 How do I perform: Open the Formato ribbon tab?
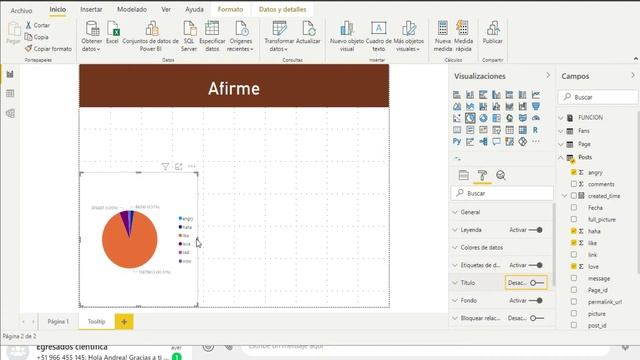tap(230, 9)
